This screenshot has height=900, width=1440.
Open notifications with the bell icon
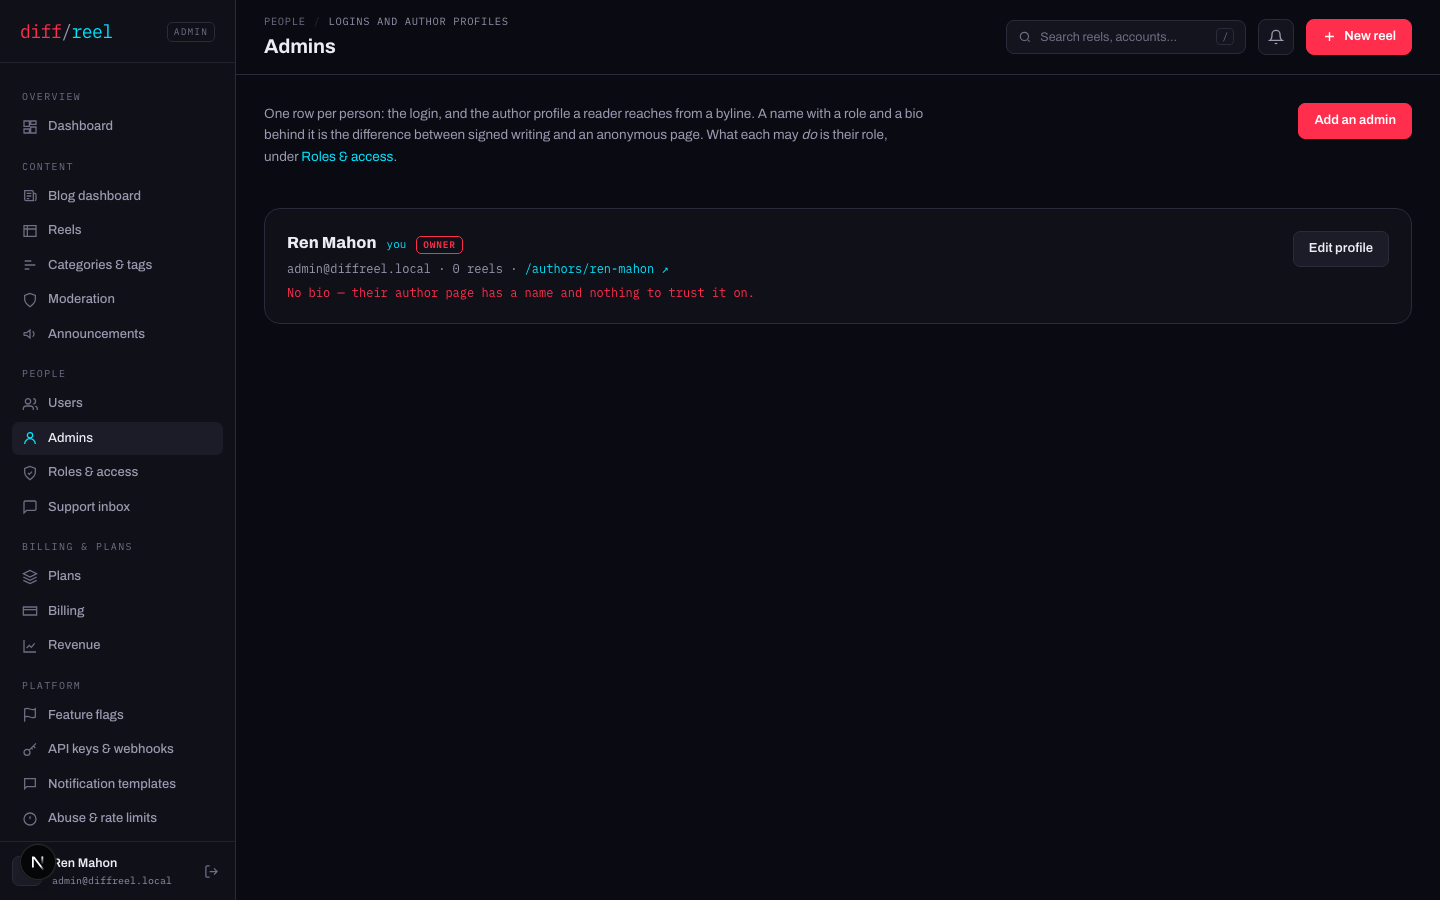pyautogui.click(x=1276, y=37)
